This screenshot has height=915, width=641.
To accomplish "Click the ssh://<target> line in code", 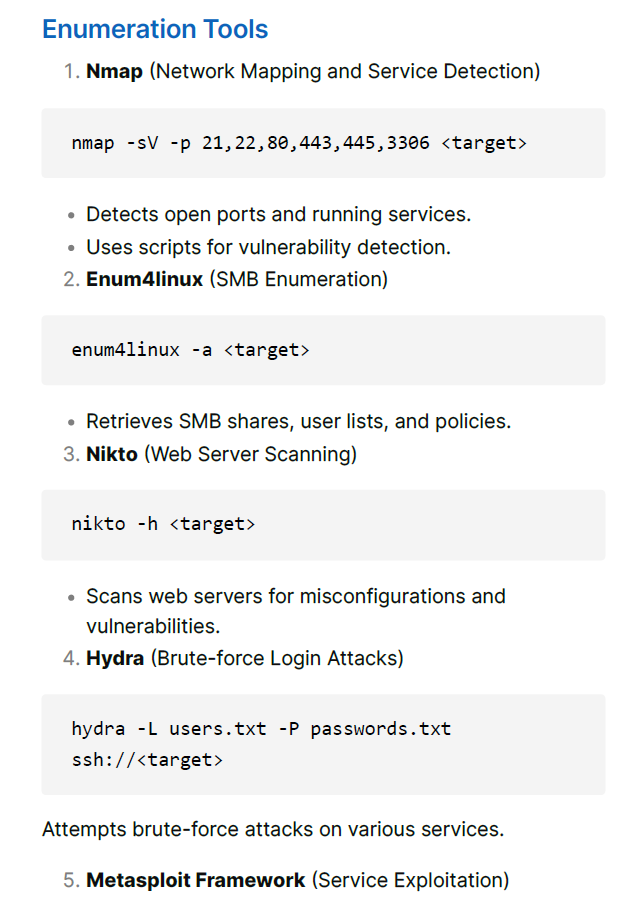I will click(147, 760).
